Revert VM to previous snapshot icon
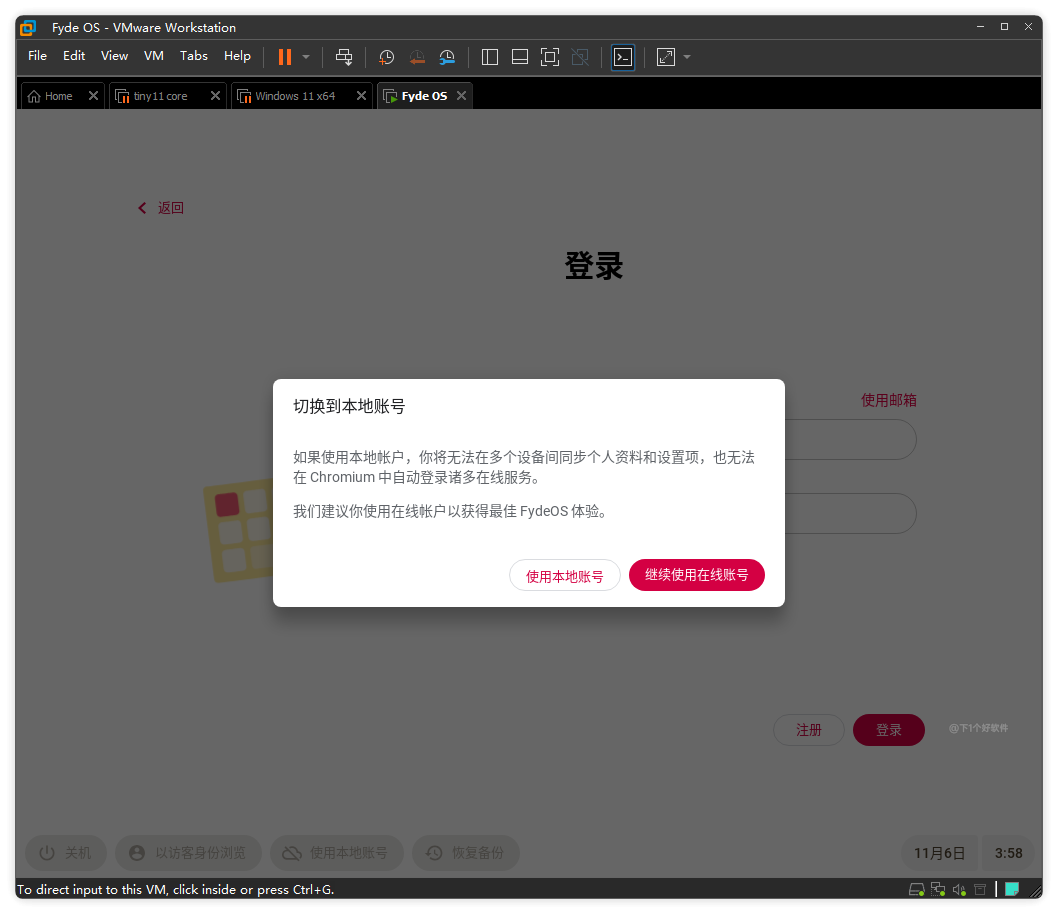Screen dimensions: 1058x914 click(417, 57)
